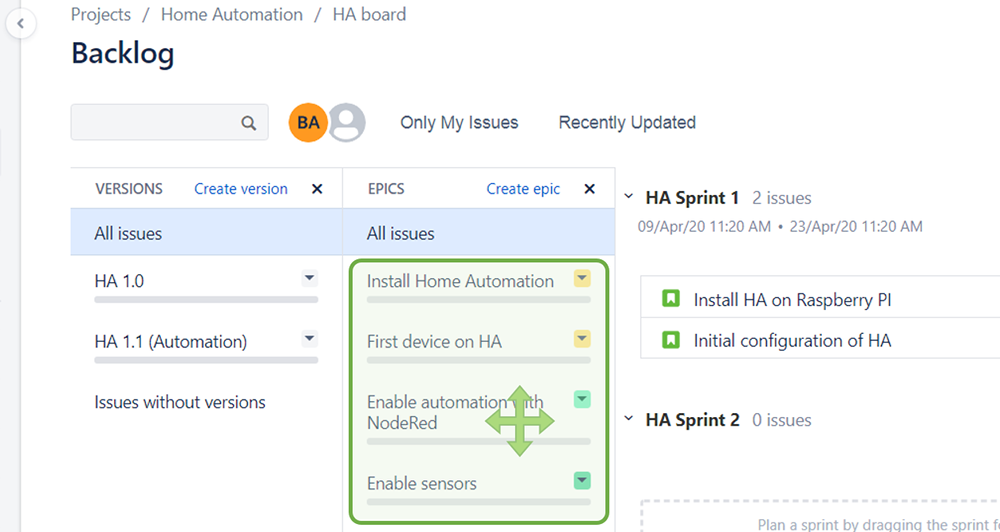The image size is (1000, 532).
Task: Open the HA 1.0 version dropdown
Action: point(309,279)
